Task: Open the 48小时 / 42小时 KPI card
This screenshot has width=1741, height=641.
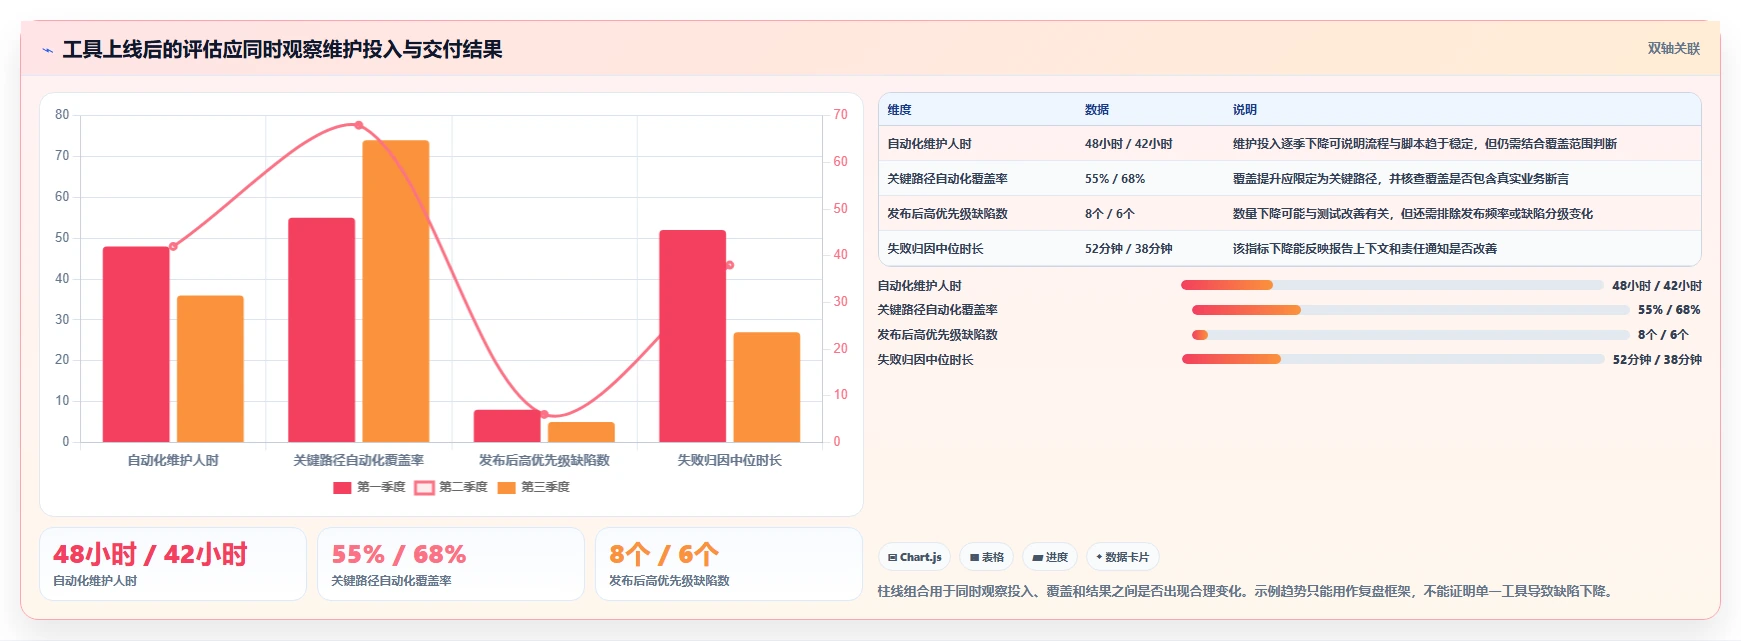Action: pyautogui.click(x=173, y=564)
